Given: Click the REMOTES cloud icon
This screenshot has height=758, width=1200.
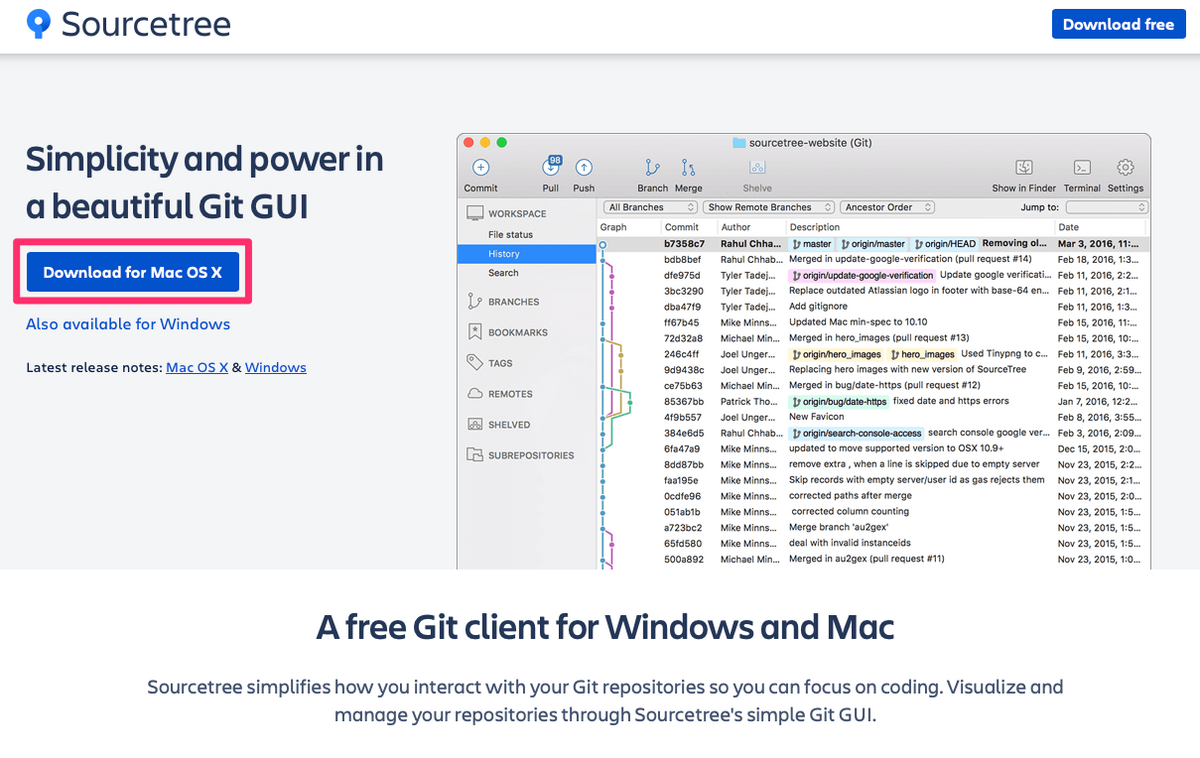Looking at the screenshot, I should [474, 394].
